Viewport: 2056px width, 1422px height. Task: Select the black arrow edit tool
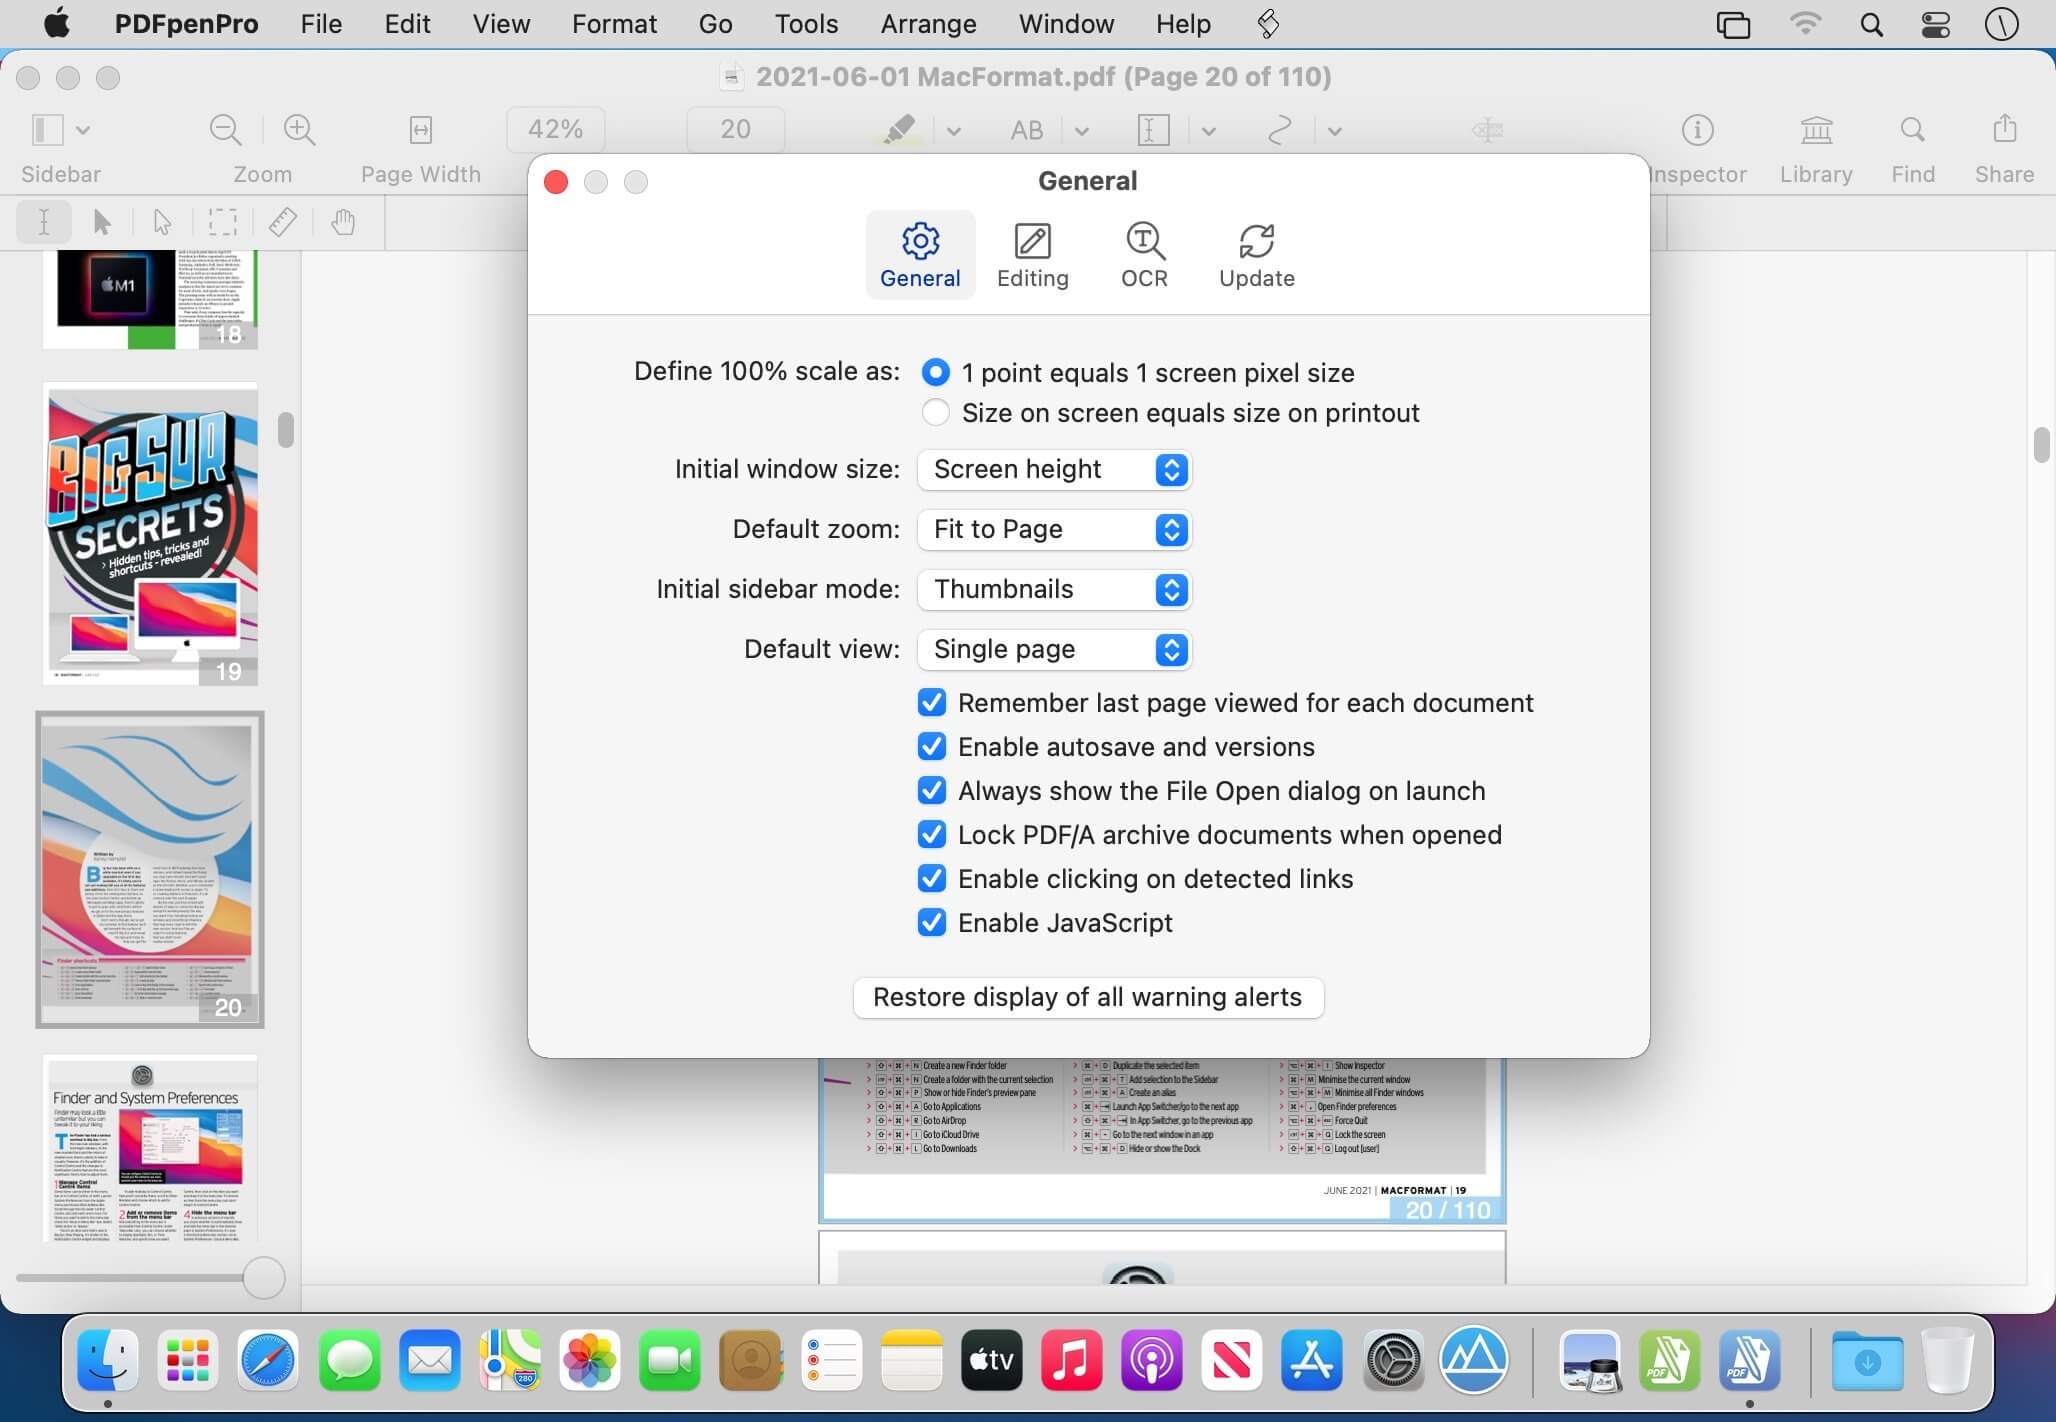point(102,222)
